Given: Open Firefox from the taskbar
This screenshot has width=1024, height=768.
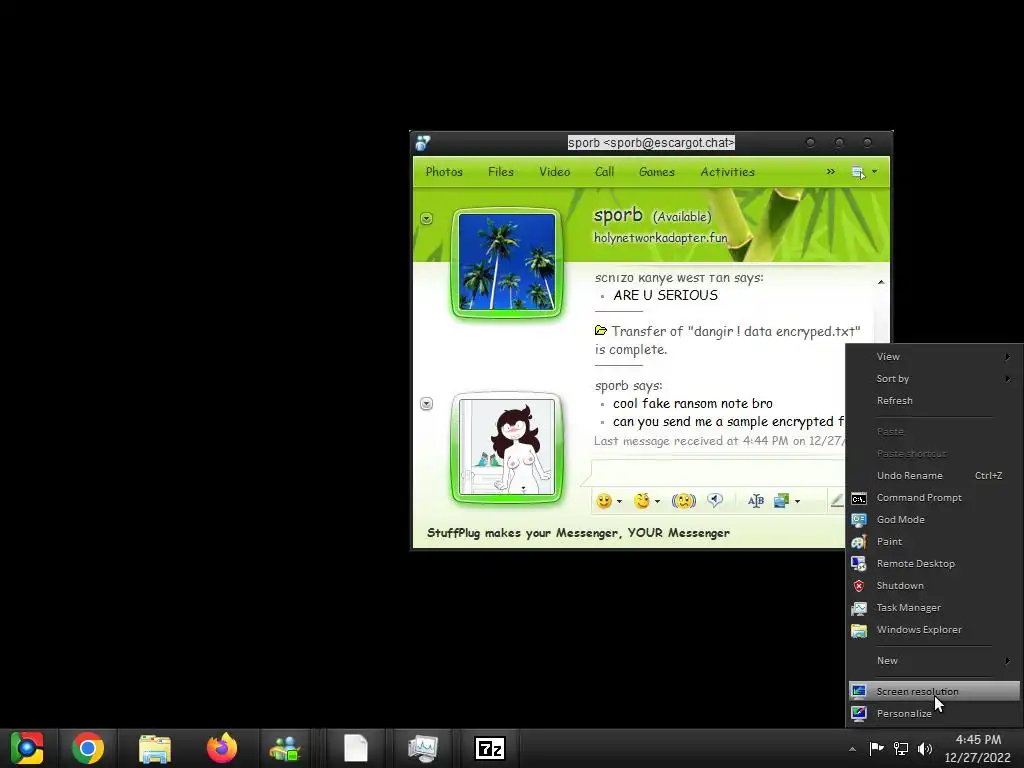Looking at the screenshot, I should (x=222, y=748).
